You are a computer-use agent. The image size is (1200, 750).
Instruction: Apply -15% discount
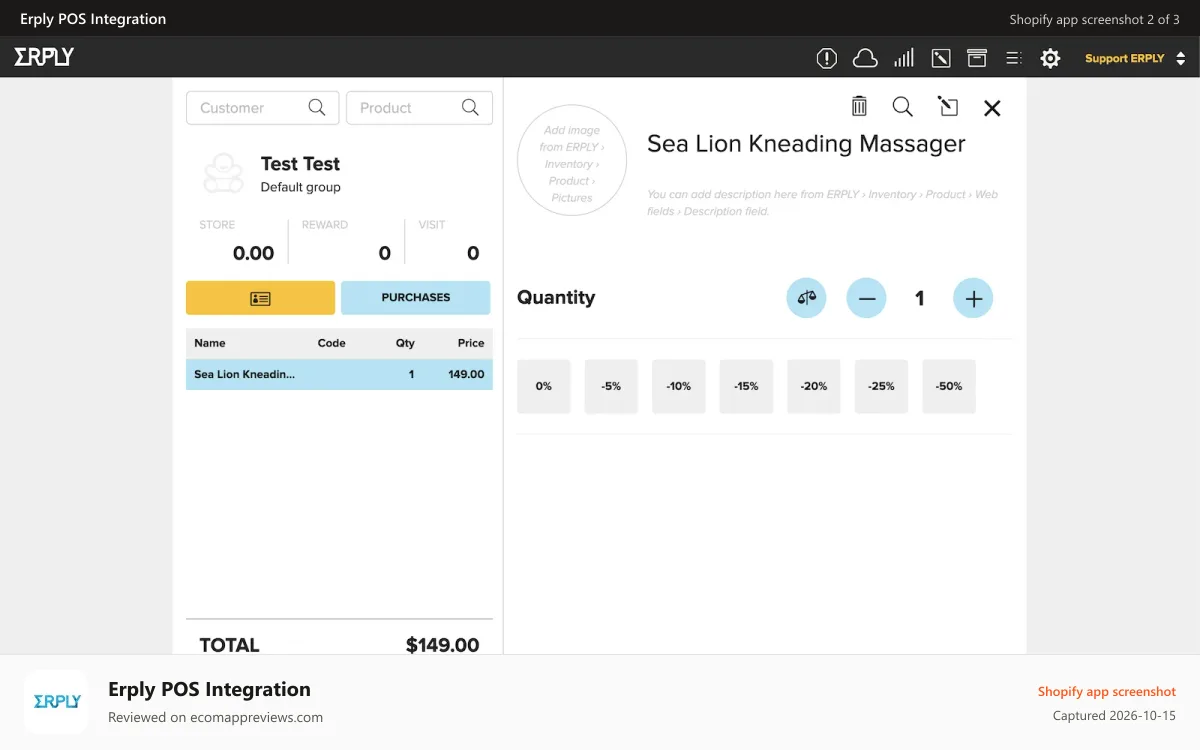(x=746, y=386)
